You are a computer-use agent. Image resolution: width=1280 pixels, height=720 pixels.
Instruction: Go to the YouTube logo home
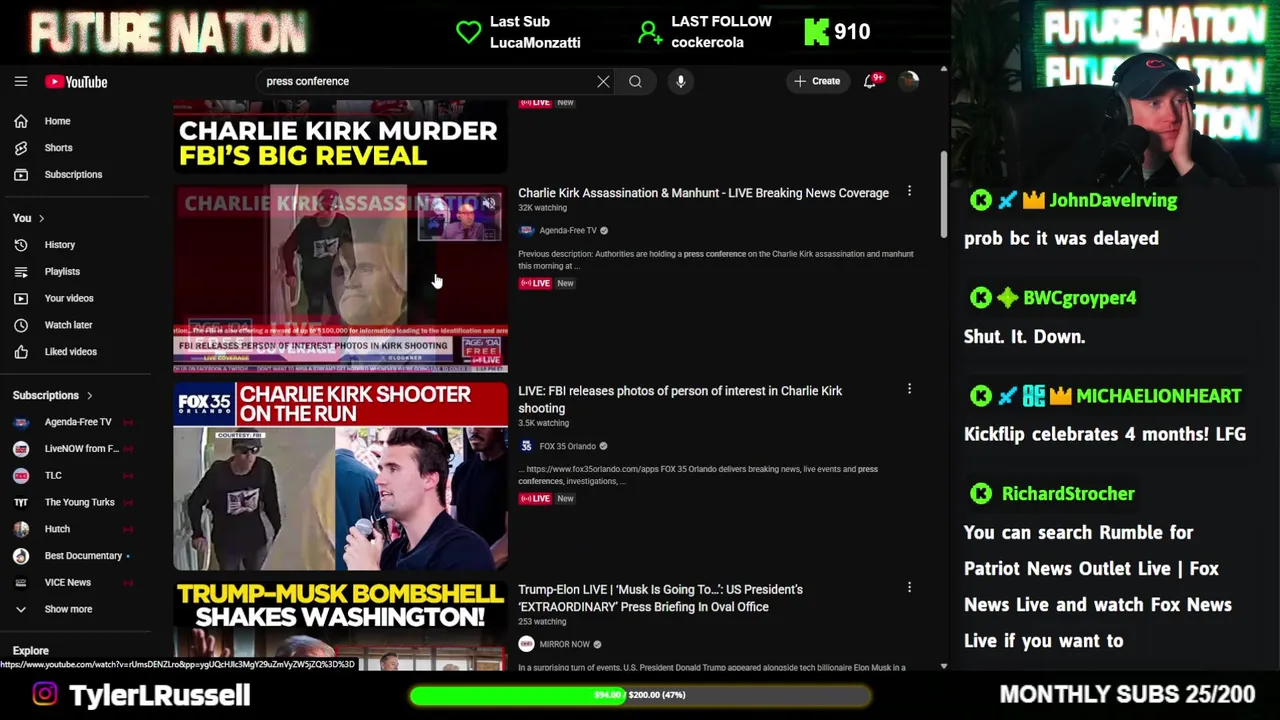point(76,82)
